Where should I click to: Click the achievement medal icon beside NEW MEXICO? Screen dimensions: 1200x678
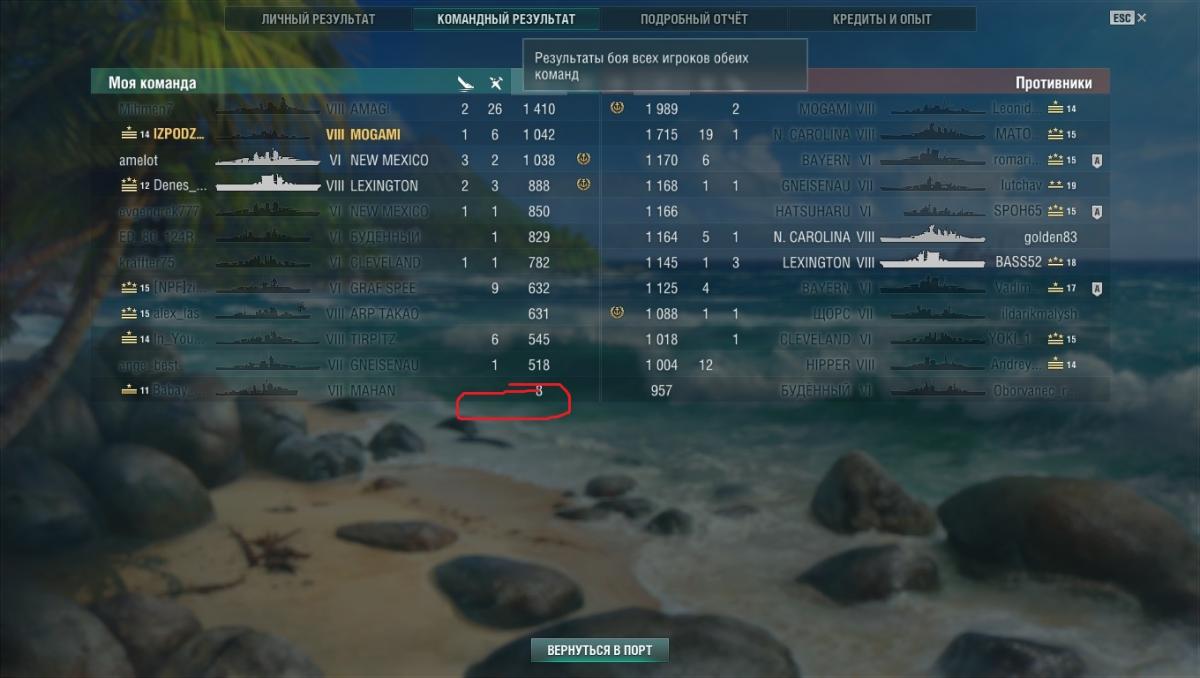(584, 159)
